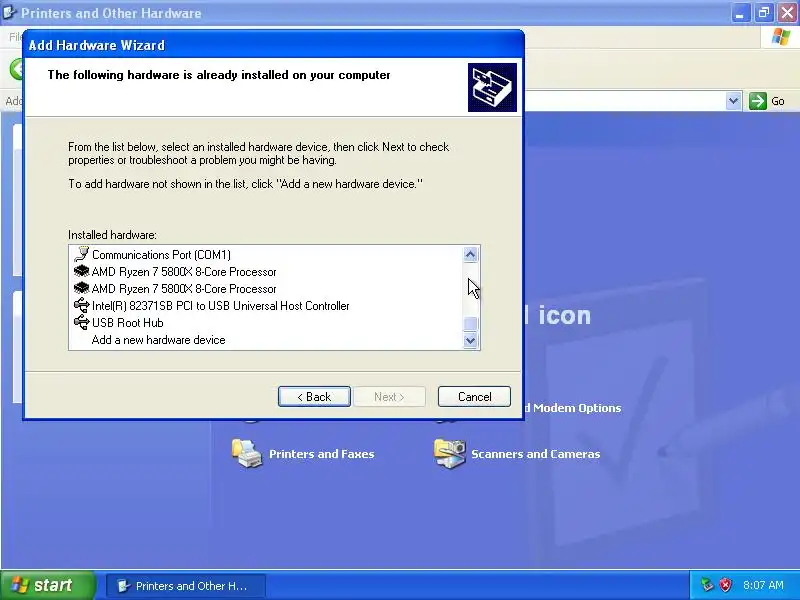This screenshot has width=800, height=600.
Task: Click the USB Root Hub icon
Action: click(x=81, y=322)
